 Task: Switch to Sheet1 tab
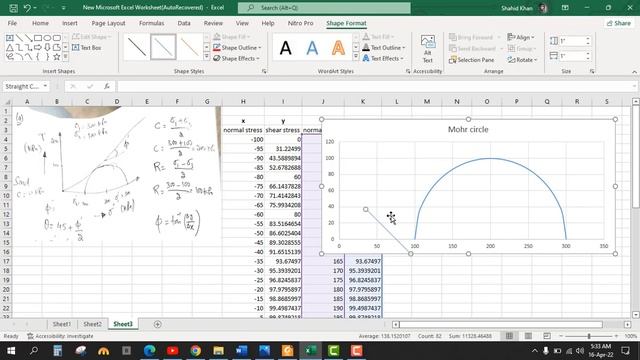[x=62, y=324]
